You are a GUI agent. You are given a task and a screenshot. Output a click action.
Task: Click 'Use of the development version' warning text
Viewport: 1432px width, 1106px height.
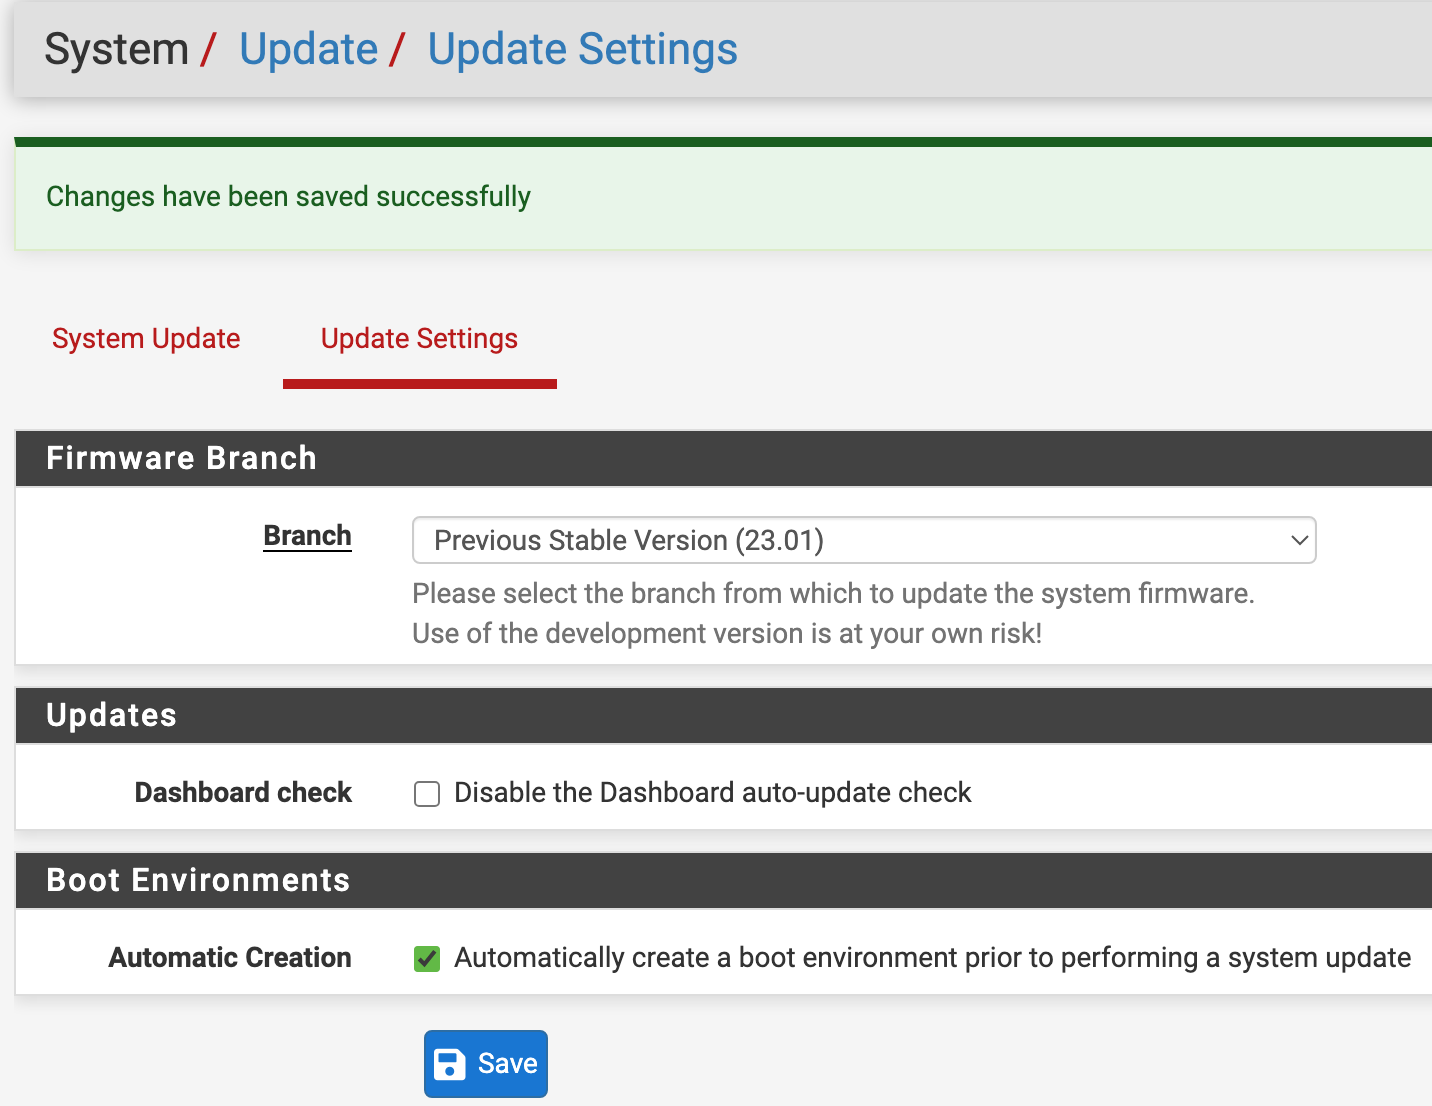[x=727, y=634]
